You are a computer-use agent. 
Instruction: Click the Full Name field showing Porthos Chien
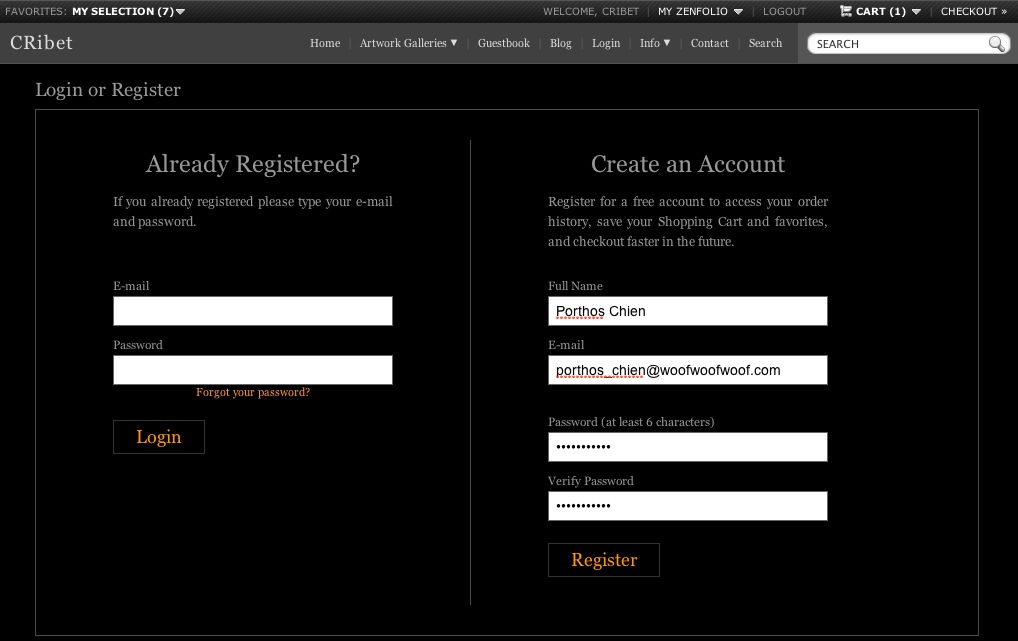pyautogui.click(x=687, y=310)
